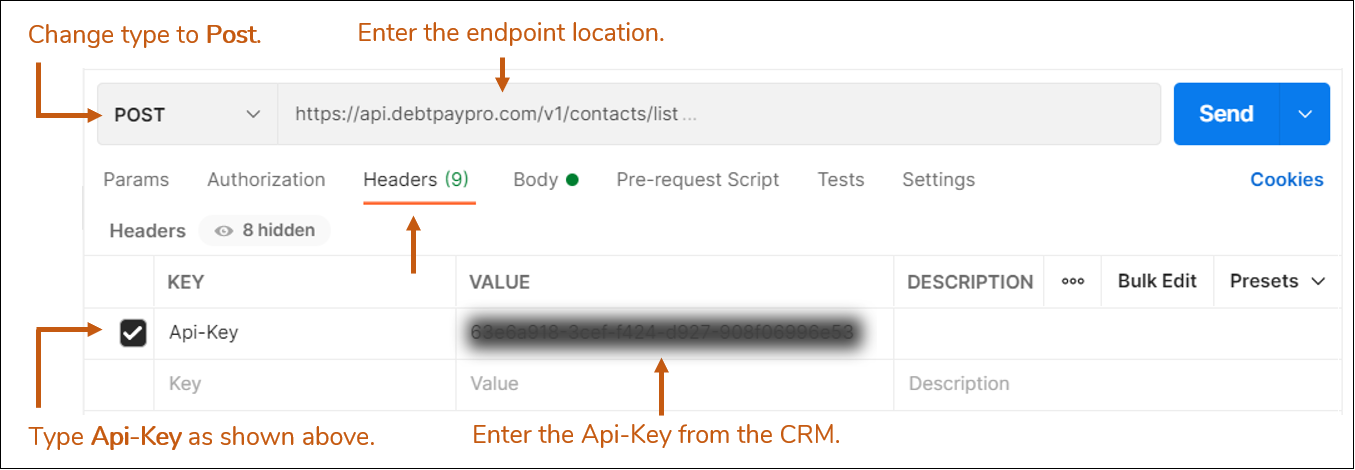Select the Headers (9) tab
The width and height of the screenshot is (1355, 470).
coord(416,180)
